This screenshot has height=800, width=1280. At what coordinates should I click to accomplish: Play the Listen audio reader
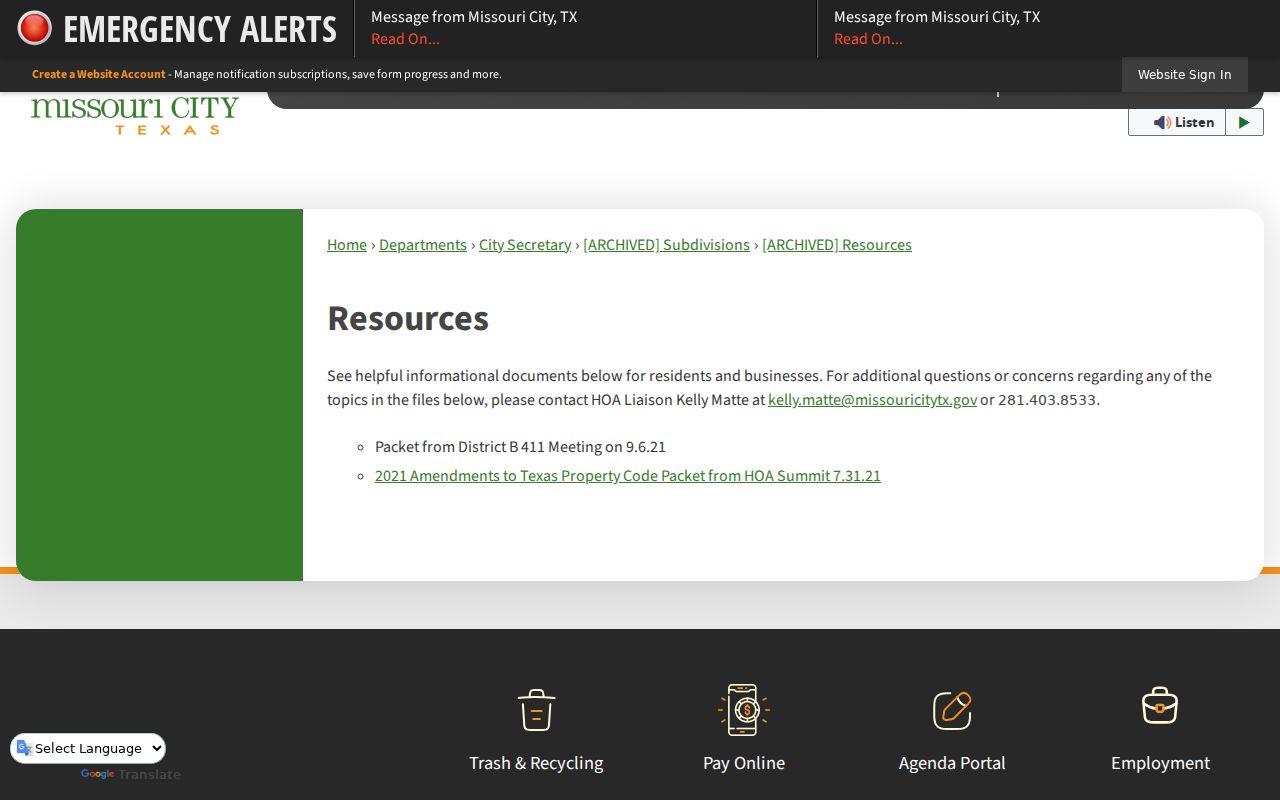[1244, 122]
